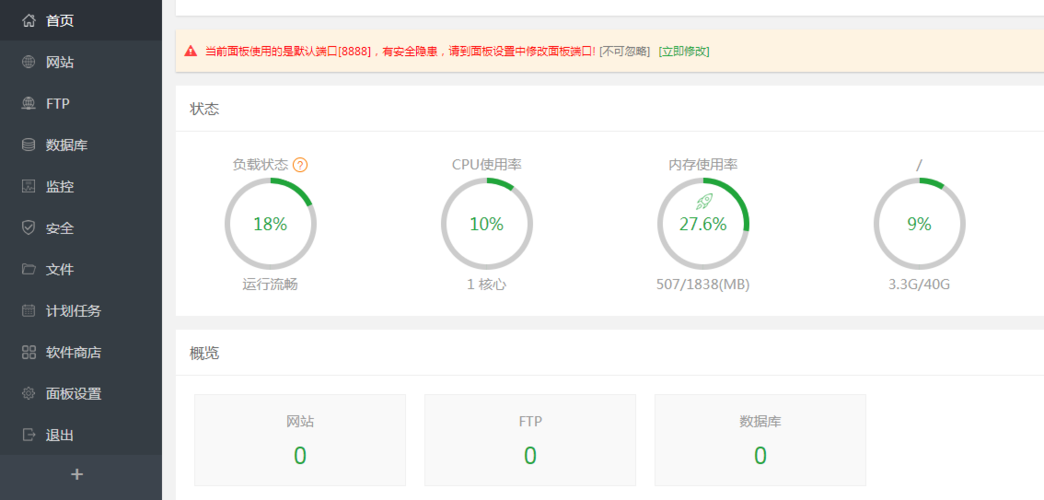
Task: Click the default port 8888 warning text
Action: [x=401, y=51]
